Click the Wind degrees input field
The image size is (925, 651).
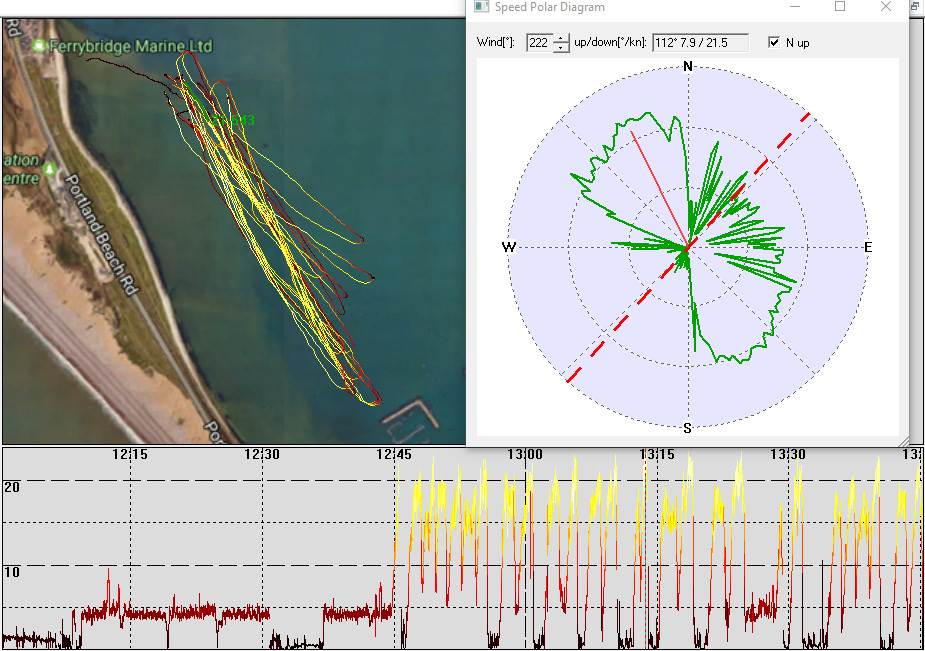[538, 43]
